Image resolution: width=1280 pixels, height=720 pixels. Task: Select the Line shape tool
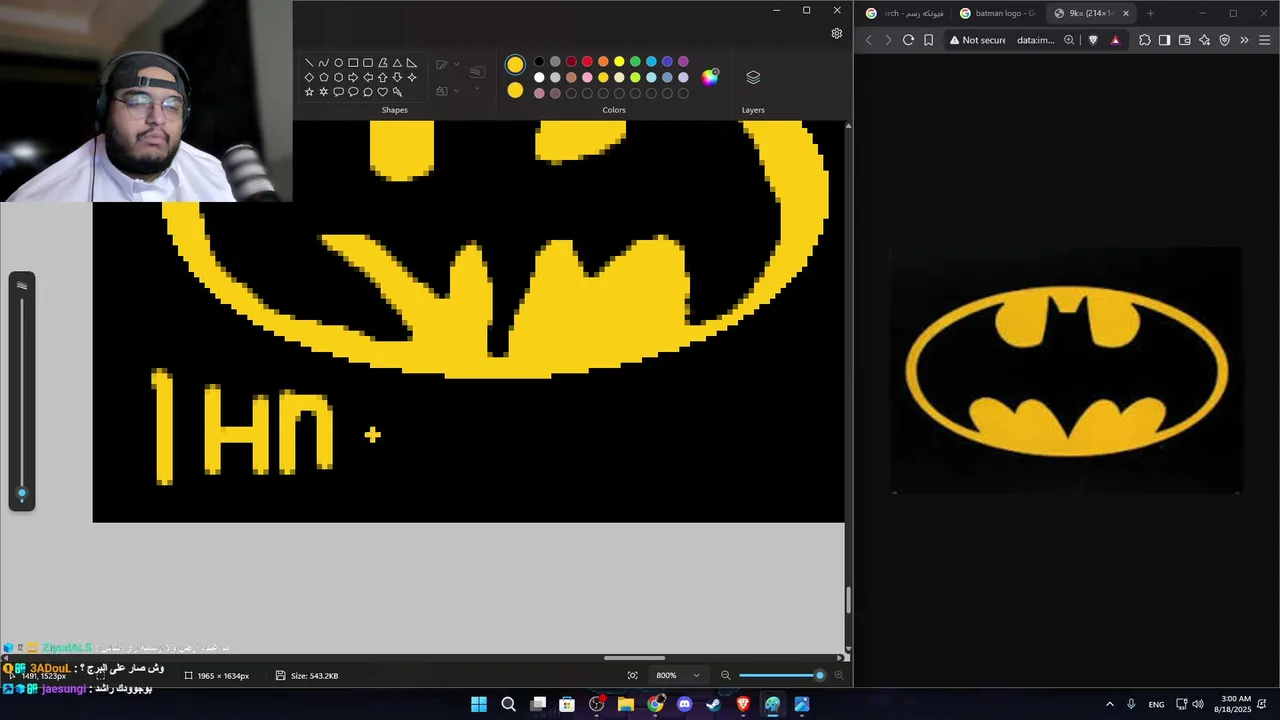[x=309, y=62]
